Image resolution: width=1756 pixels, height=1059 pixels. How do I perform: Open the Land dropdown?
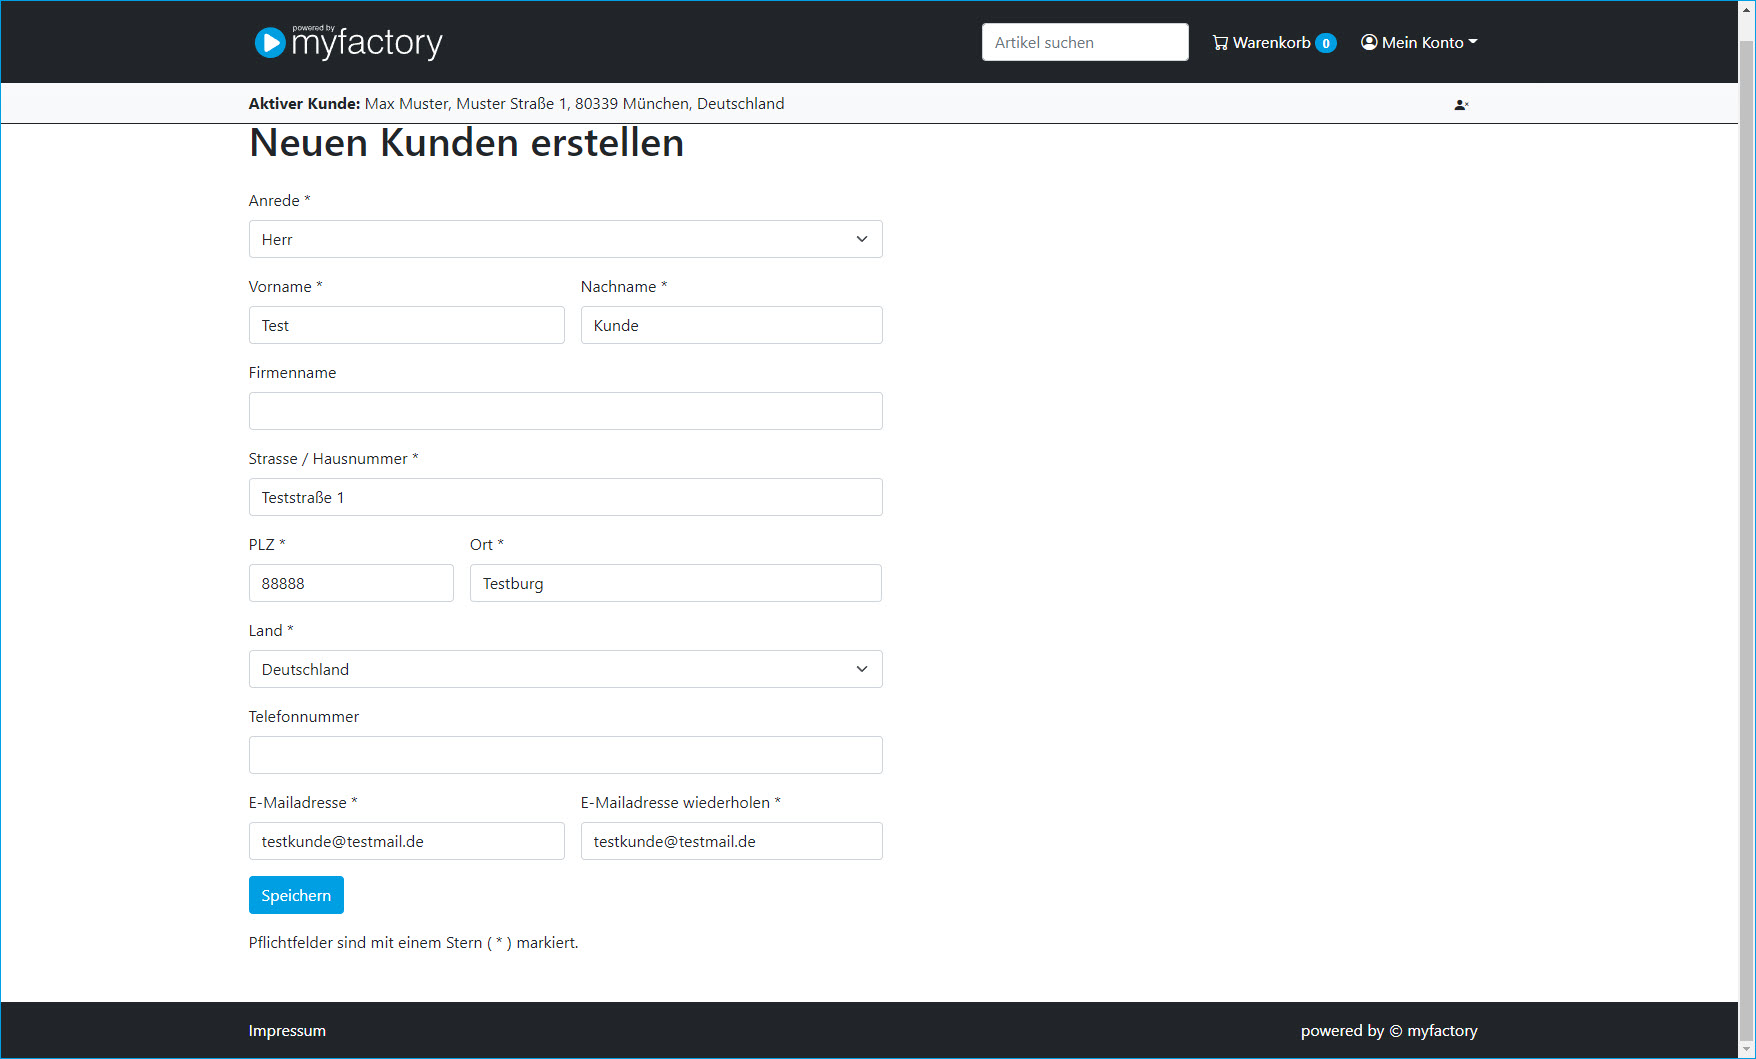coord(566,669)
